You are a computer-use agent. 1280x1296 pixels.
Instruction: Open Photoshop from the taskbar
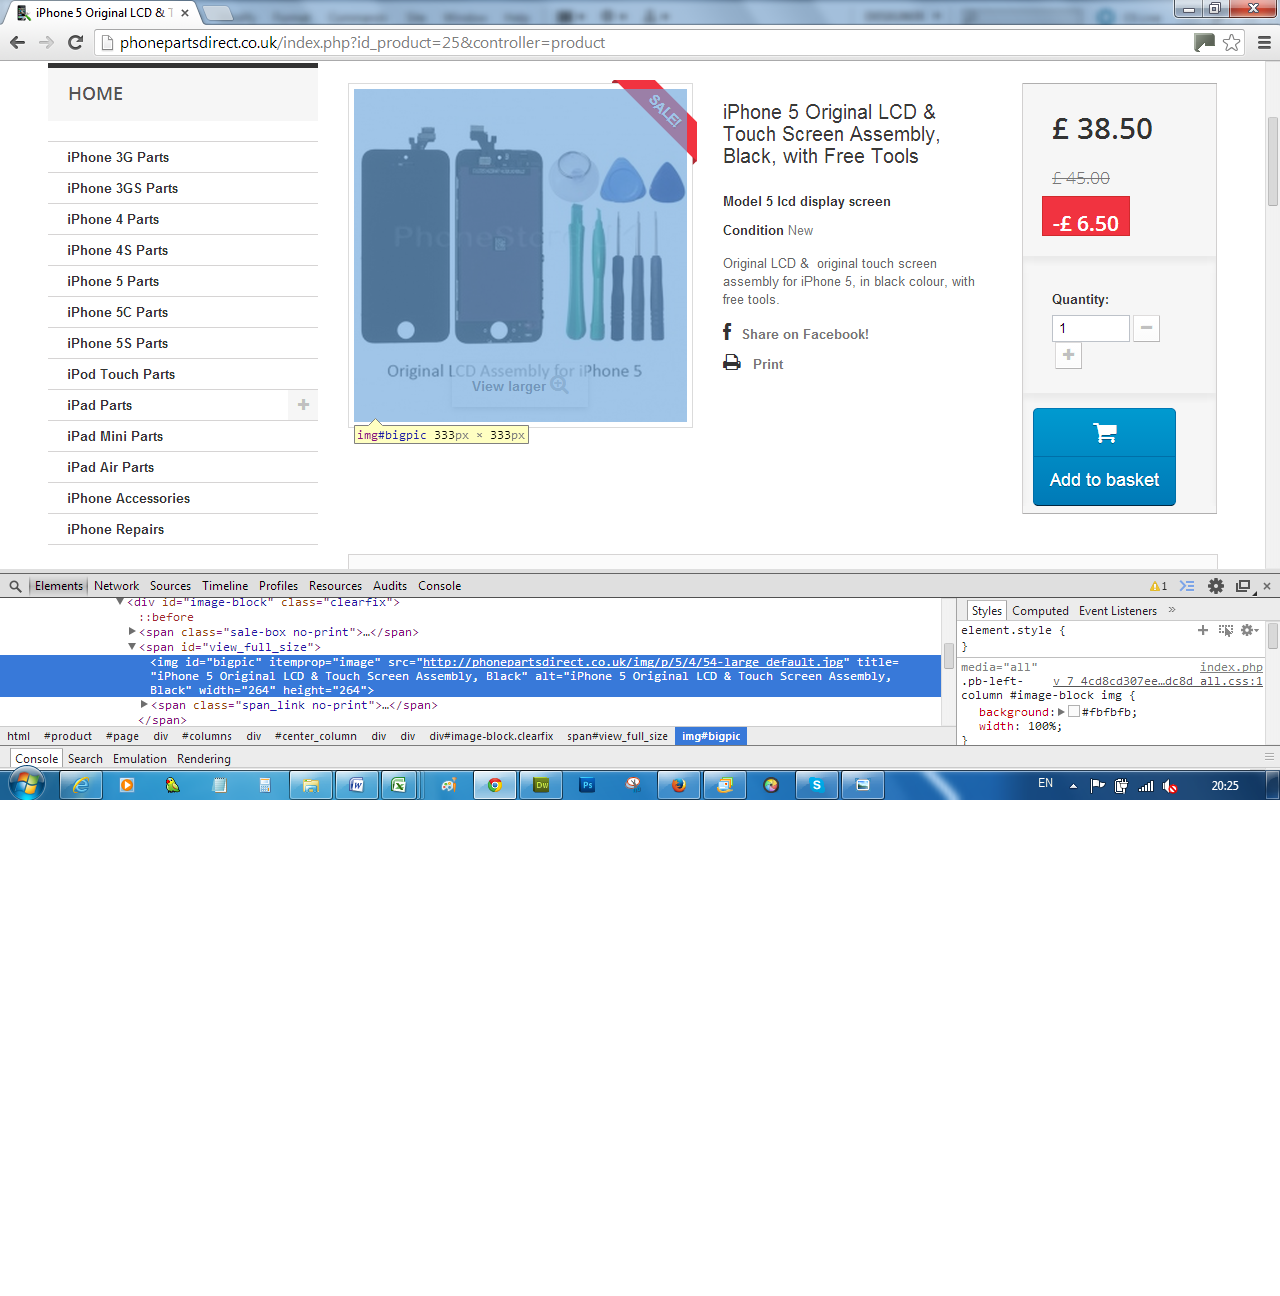[588, 785]
